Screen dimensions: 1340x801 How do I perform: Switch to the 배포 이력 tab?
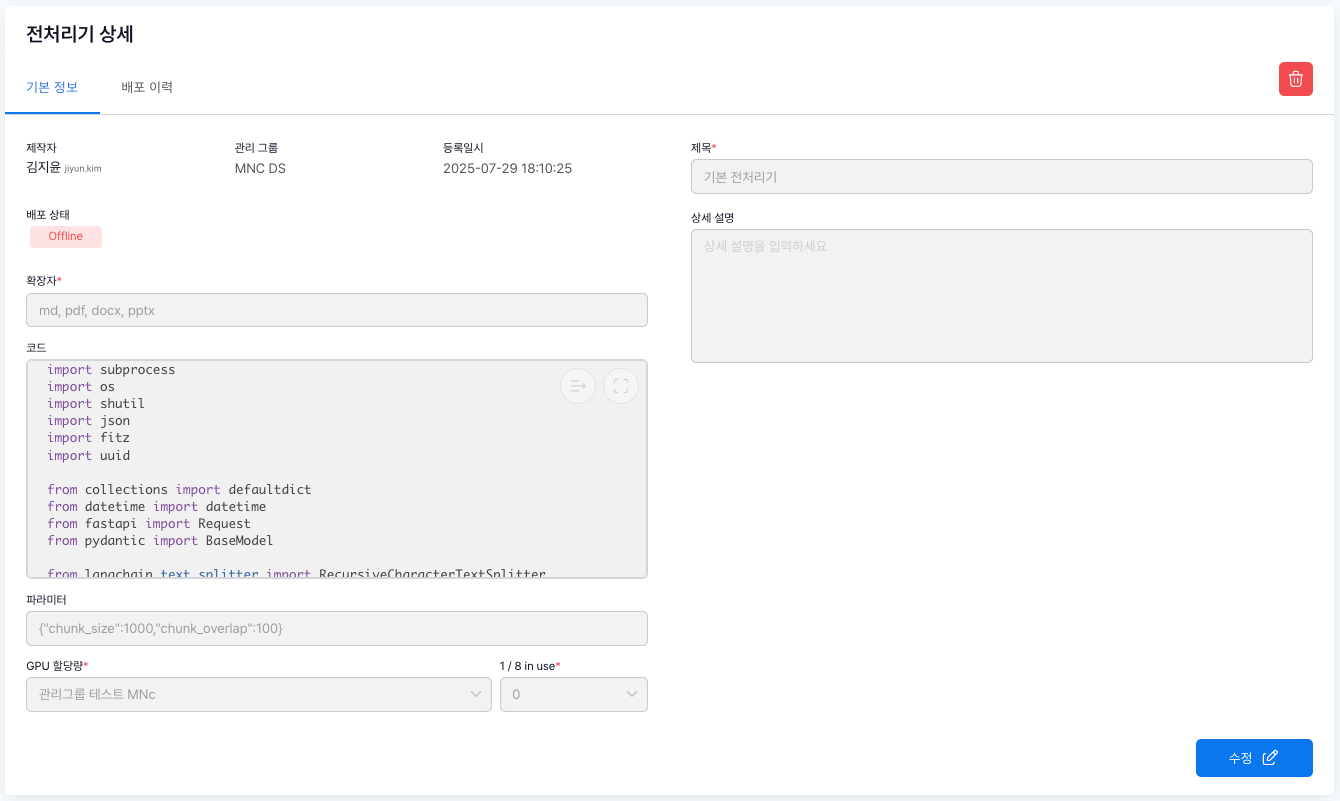click(x=147, y=87)
